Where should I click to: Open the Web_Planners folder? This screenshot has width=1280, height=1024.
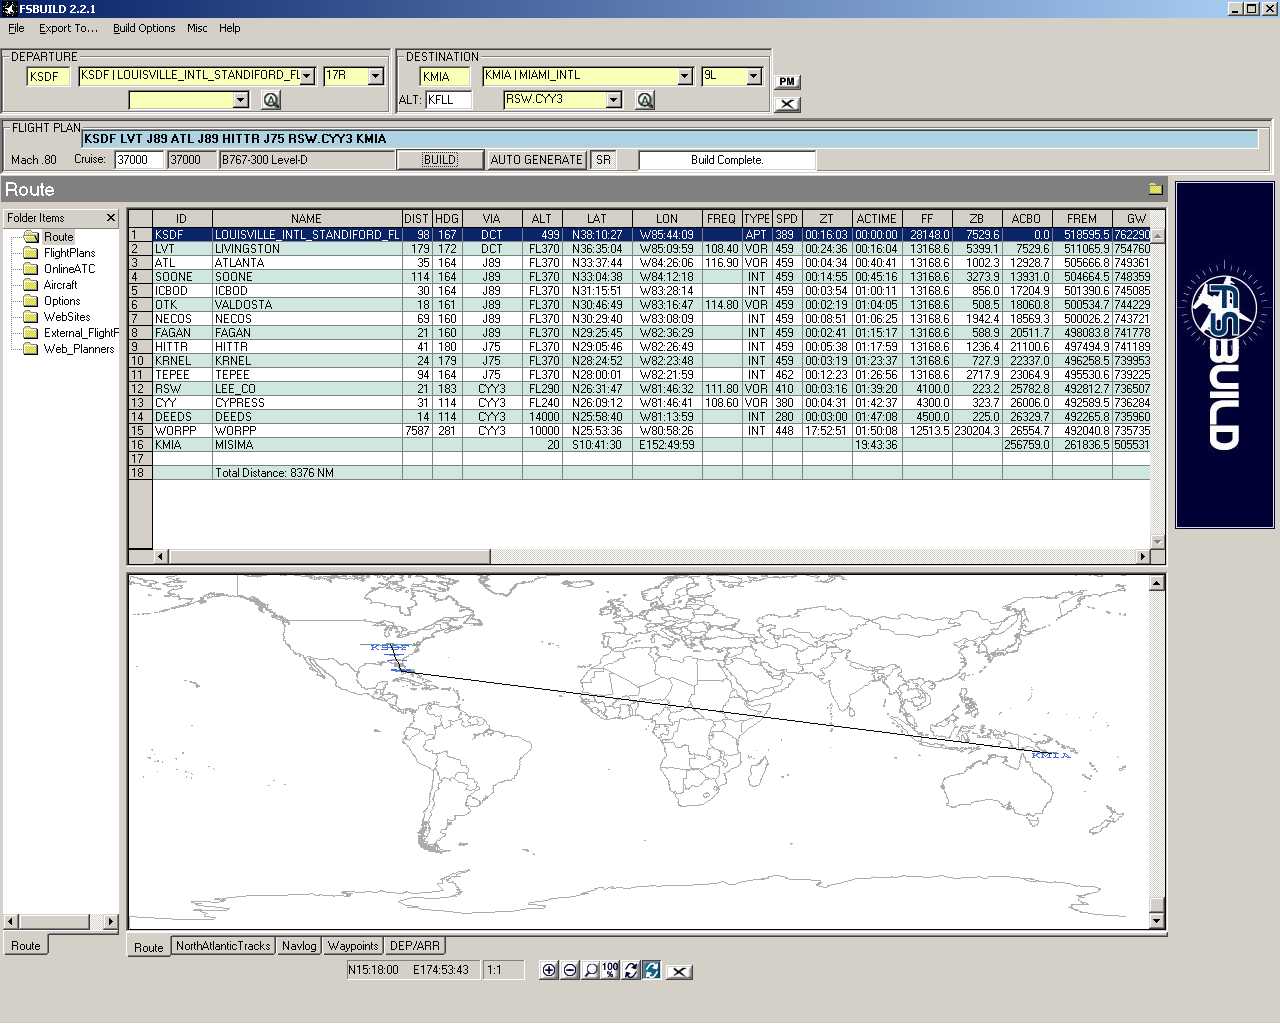(79, 349)
